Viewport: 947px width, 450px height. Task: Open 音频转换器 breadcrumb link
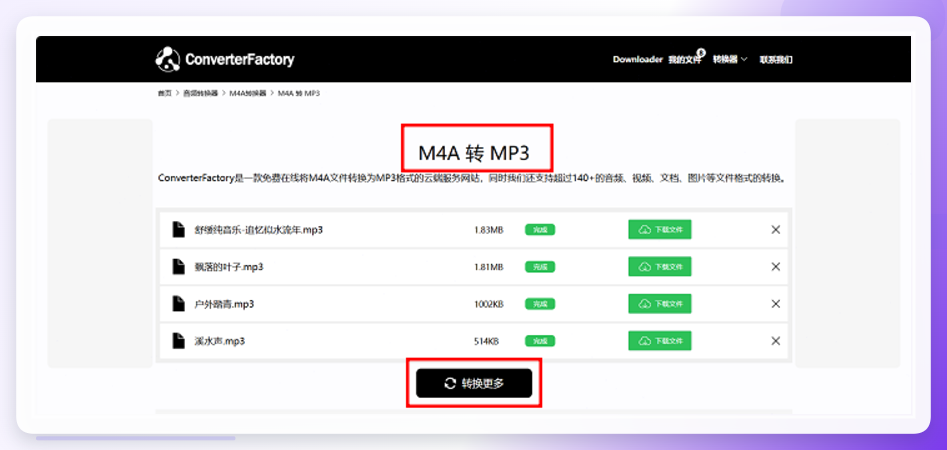click(201, 93)
